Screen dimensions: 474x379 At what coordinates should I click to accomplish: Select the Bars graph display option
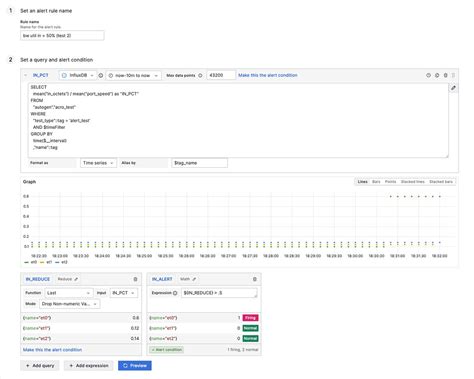click(376, 182)
